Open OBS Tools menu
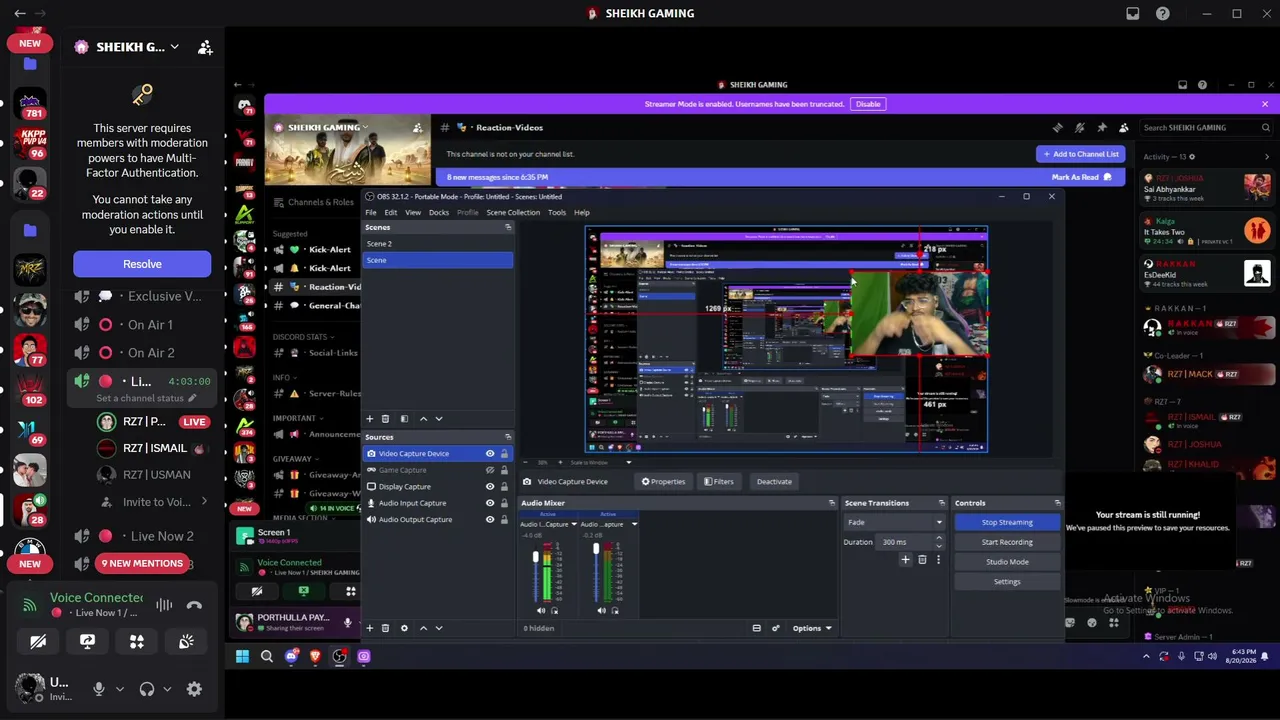The image size is (1280, 720). (x=557, y=212)
